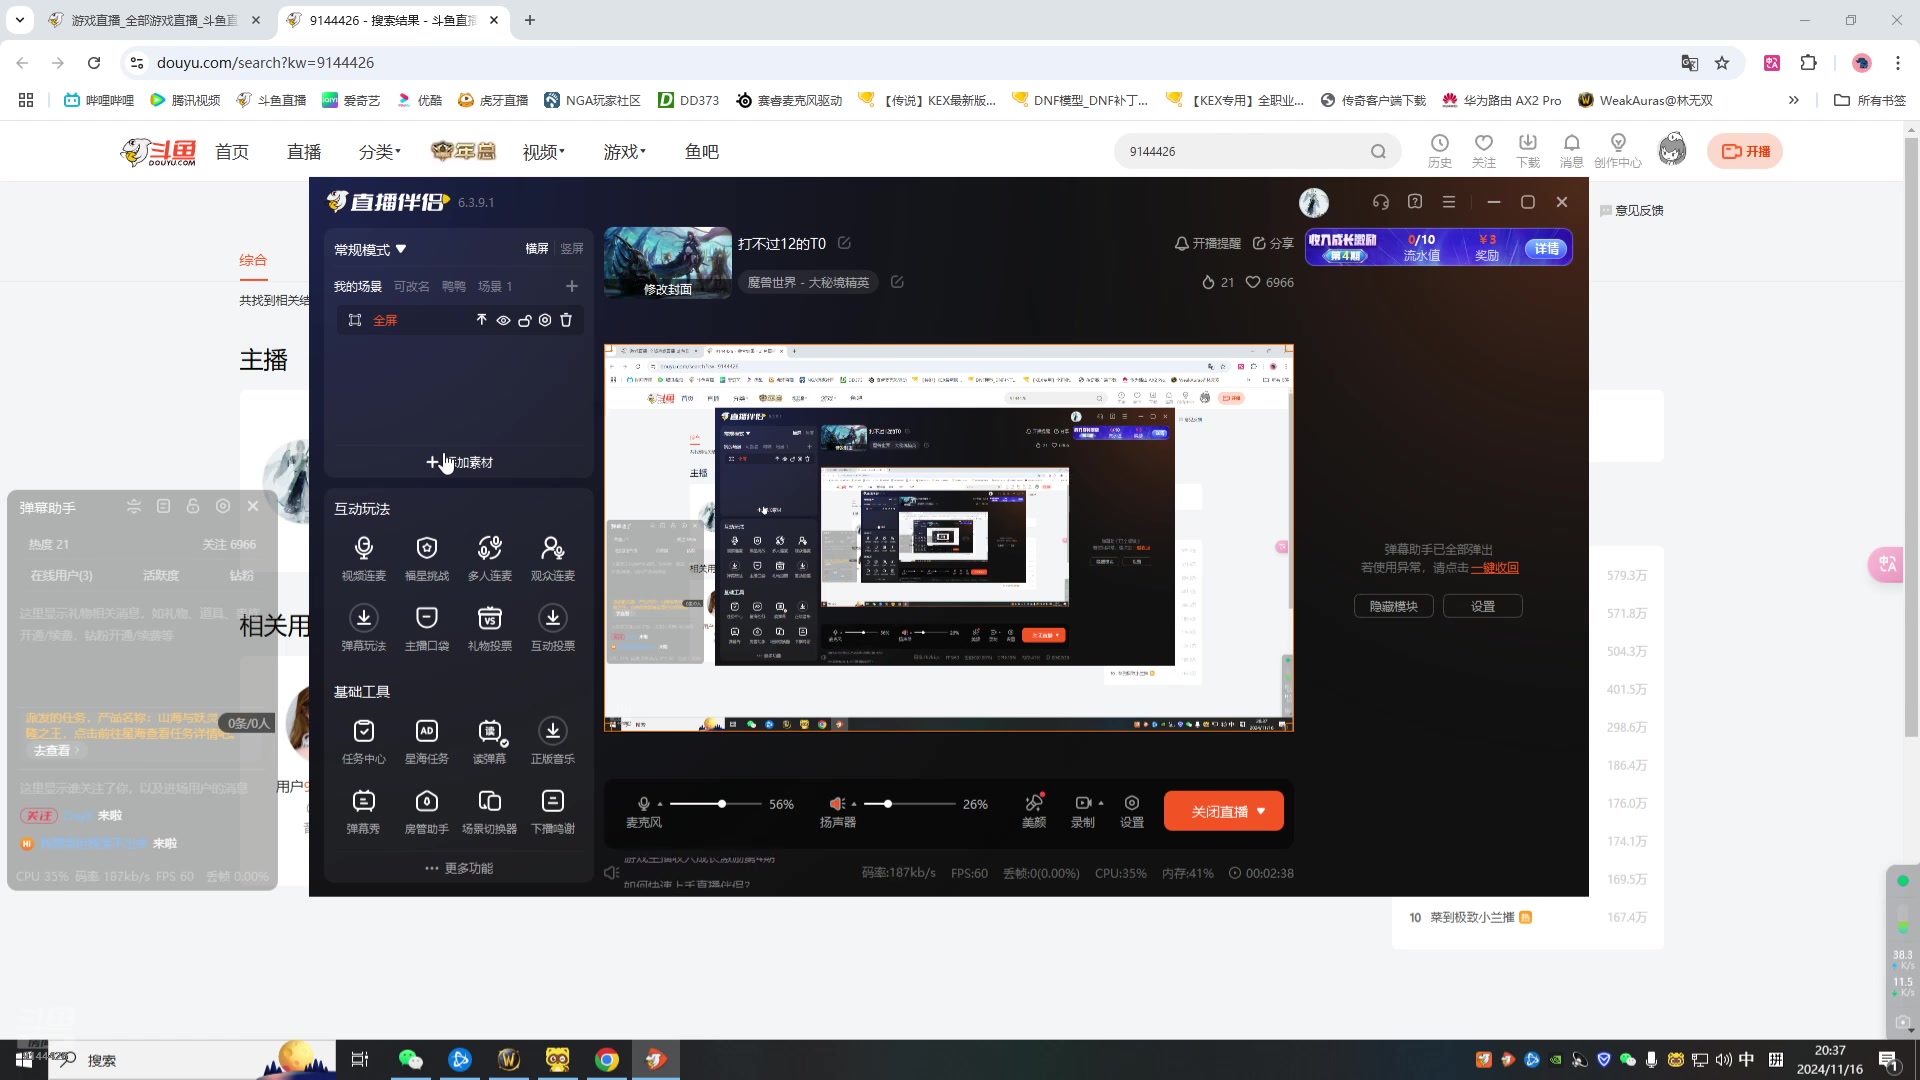
Task: Expand speaker device arrow
Action: (x=854, y=804)
